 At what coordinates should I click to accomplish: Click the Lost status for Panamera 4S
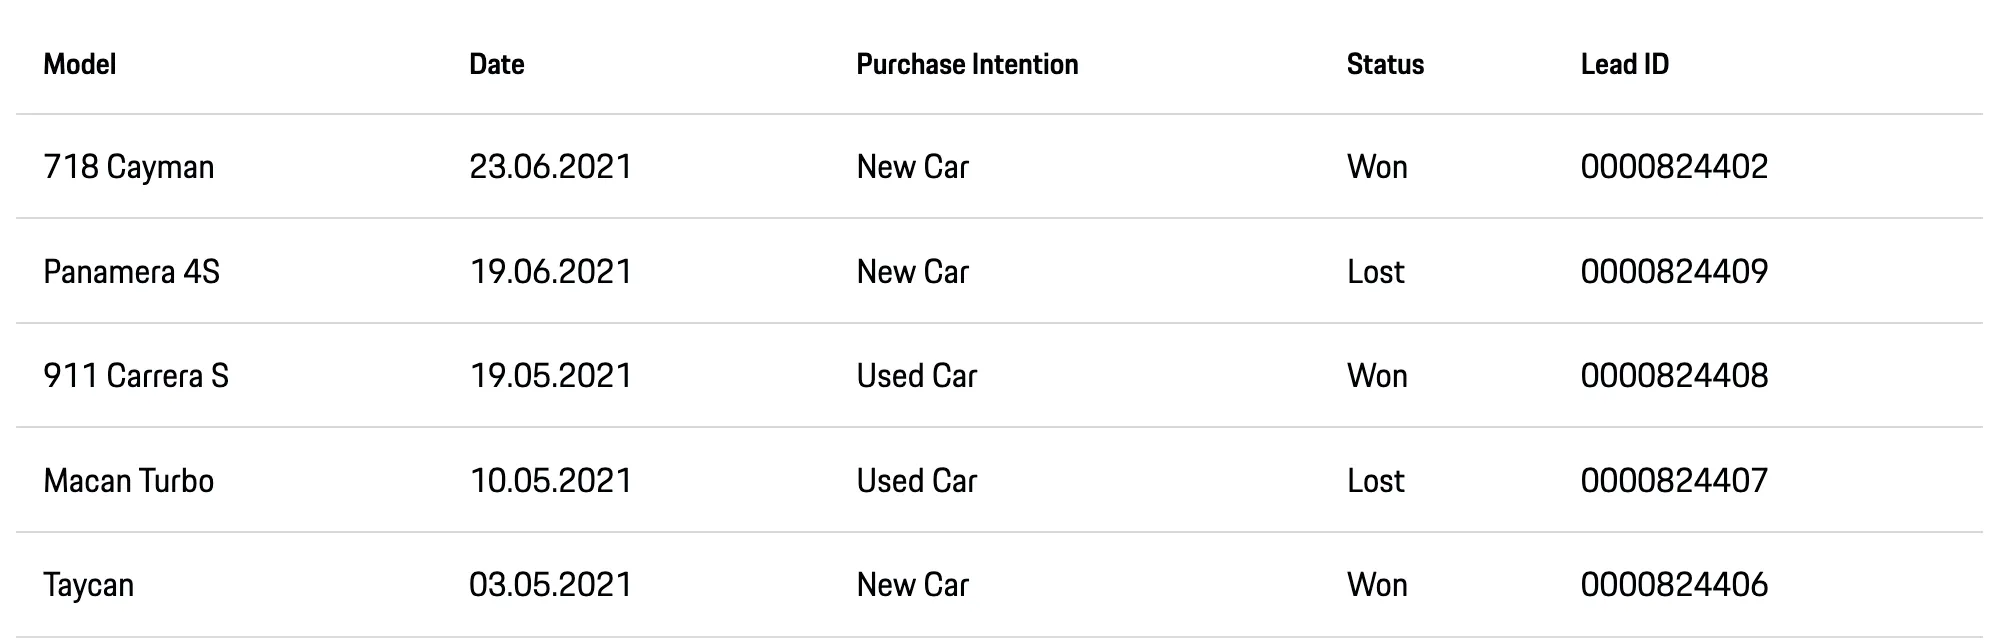tap(1375, 272)
